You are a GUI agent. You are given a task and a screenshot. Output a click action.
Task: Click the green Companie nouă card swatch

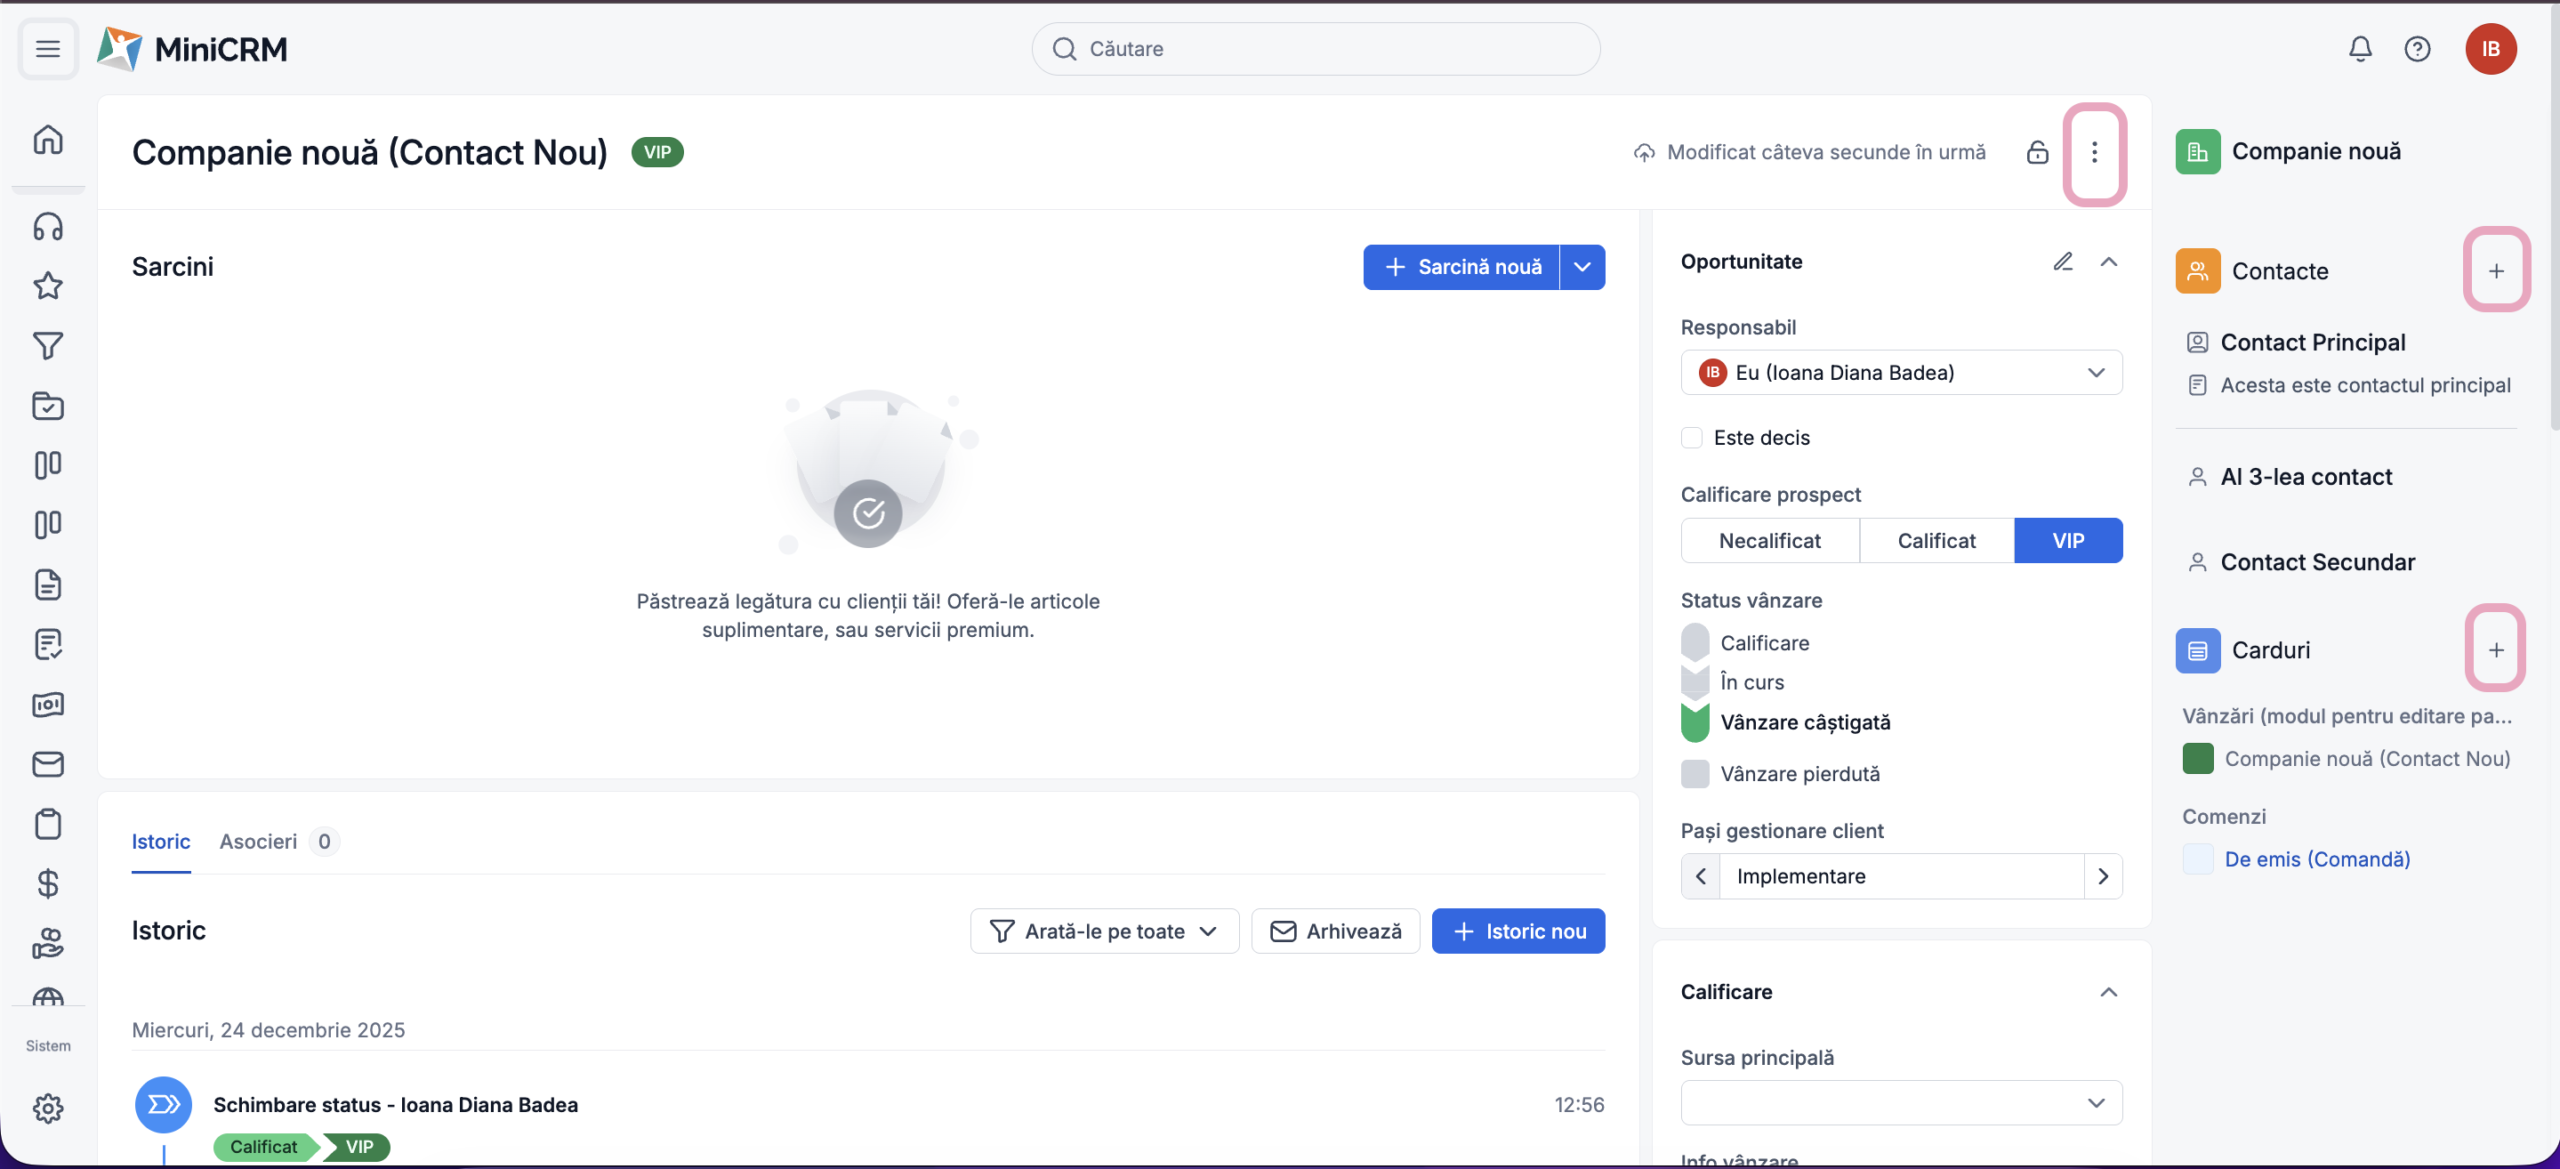(x=2197, y=759)
